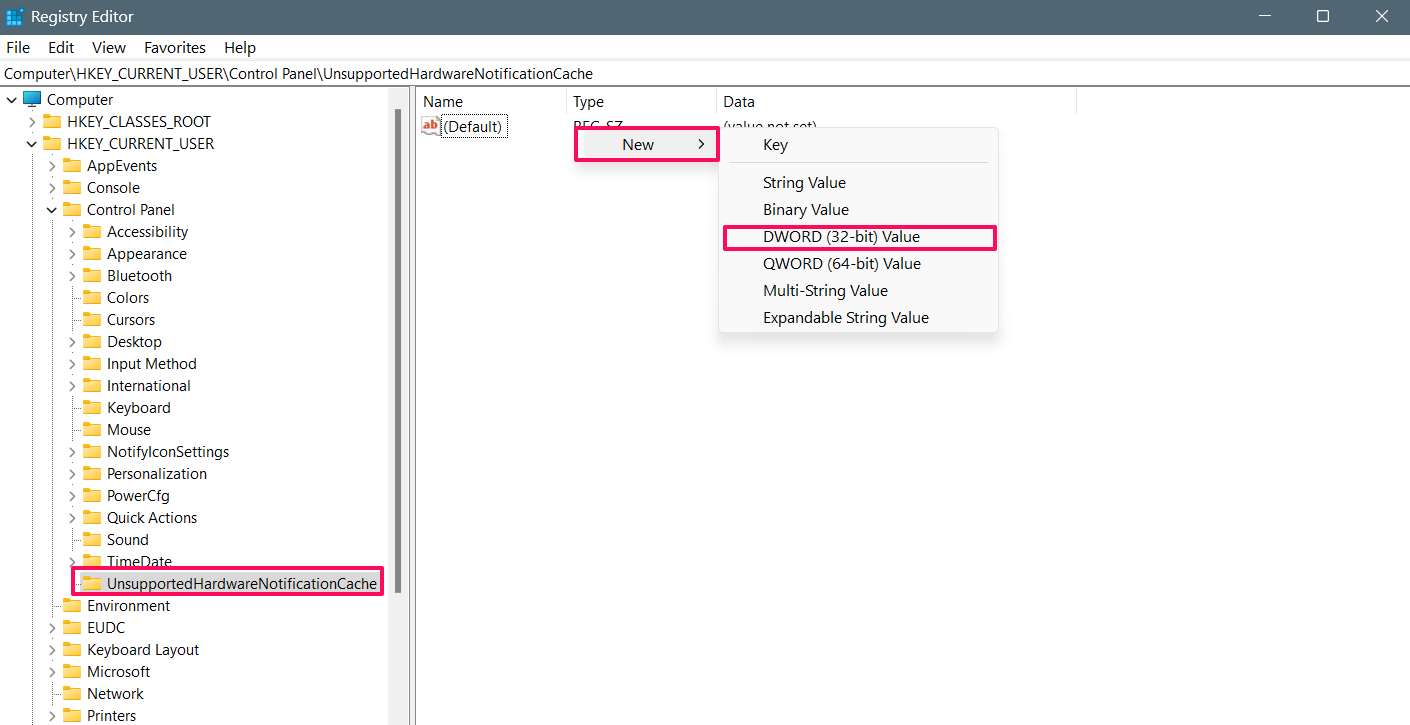Collapse the Control Panel key

52,210
